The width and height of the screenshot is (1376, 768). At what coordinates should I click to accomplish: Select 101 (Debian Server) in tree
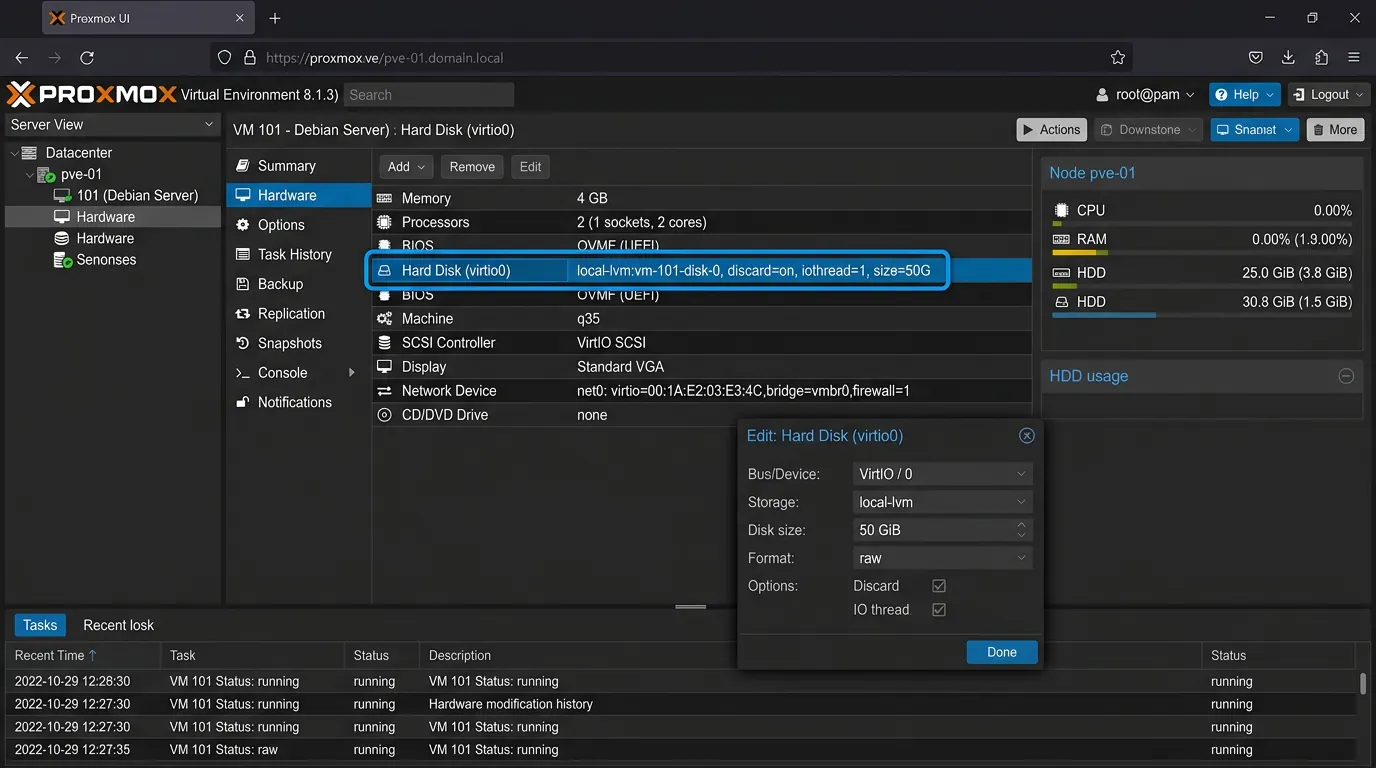(137, 195)
